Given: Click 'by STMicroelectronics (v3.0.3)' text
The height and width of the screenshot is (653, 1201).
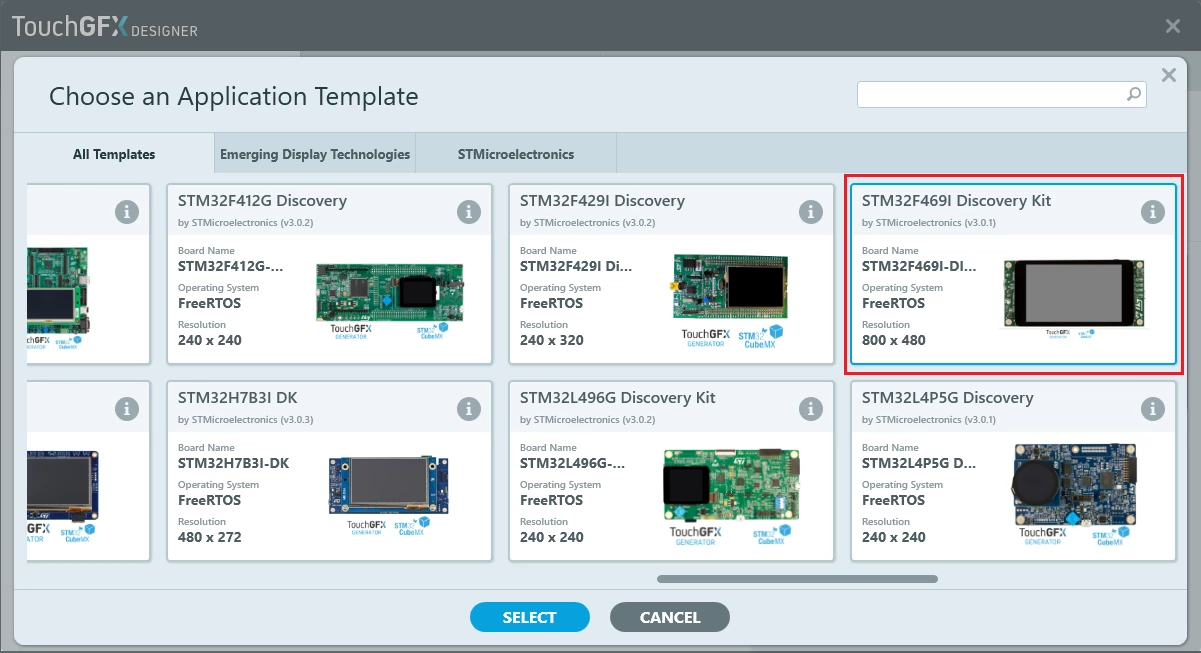Looking at the screenshot, I should click(x=245, y=419).
